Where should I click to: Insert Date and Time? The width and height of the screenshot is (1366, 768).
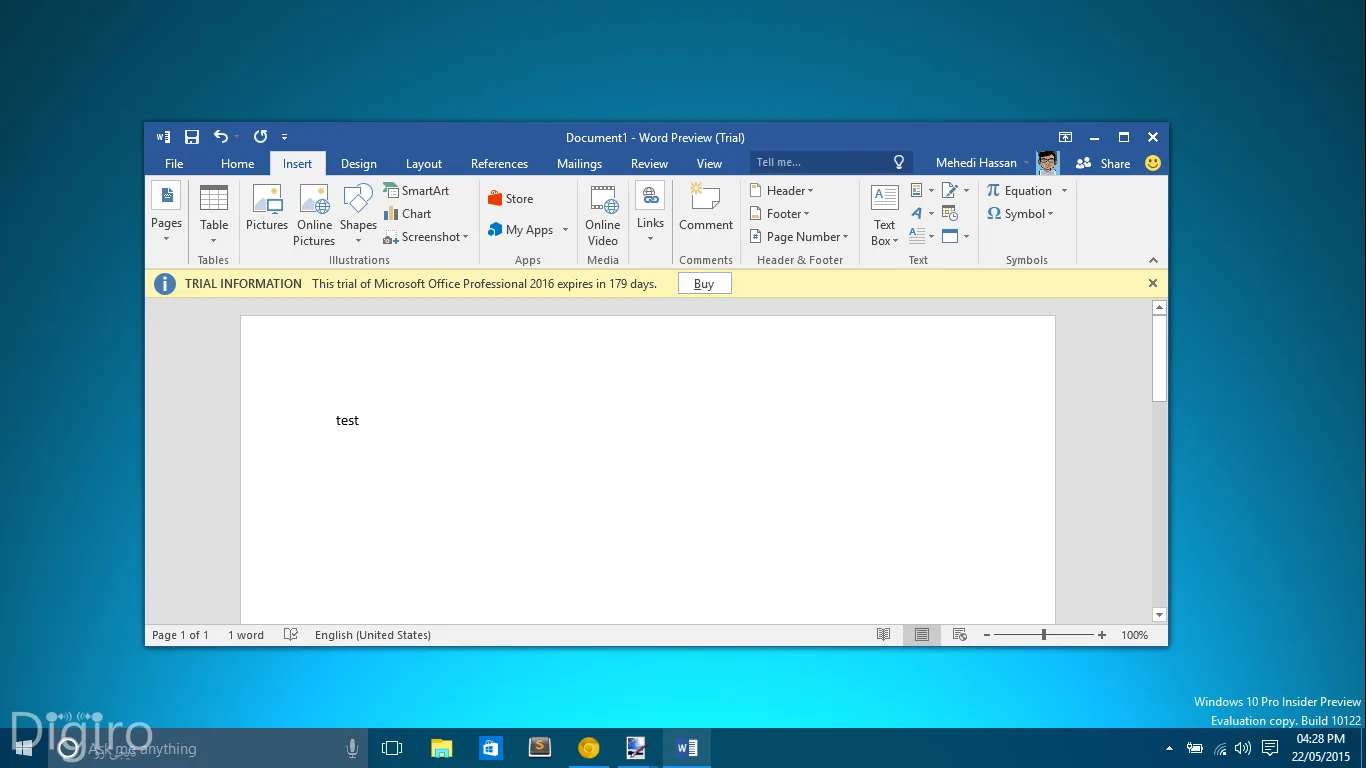coord(950,213)
